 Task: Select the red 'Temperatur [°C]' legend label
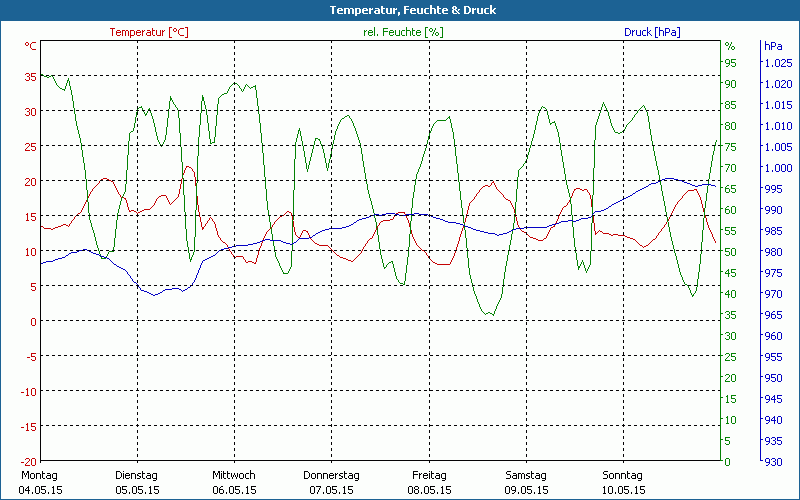click(149, 32)
